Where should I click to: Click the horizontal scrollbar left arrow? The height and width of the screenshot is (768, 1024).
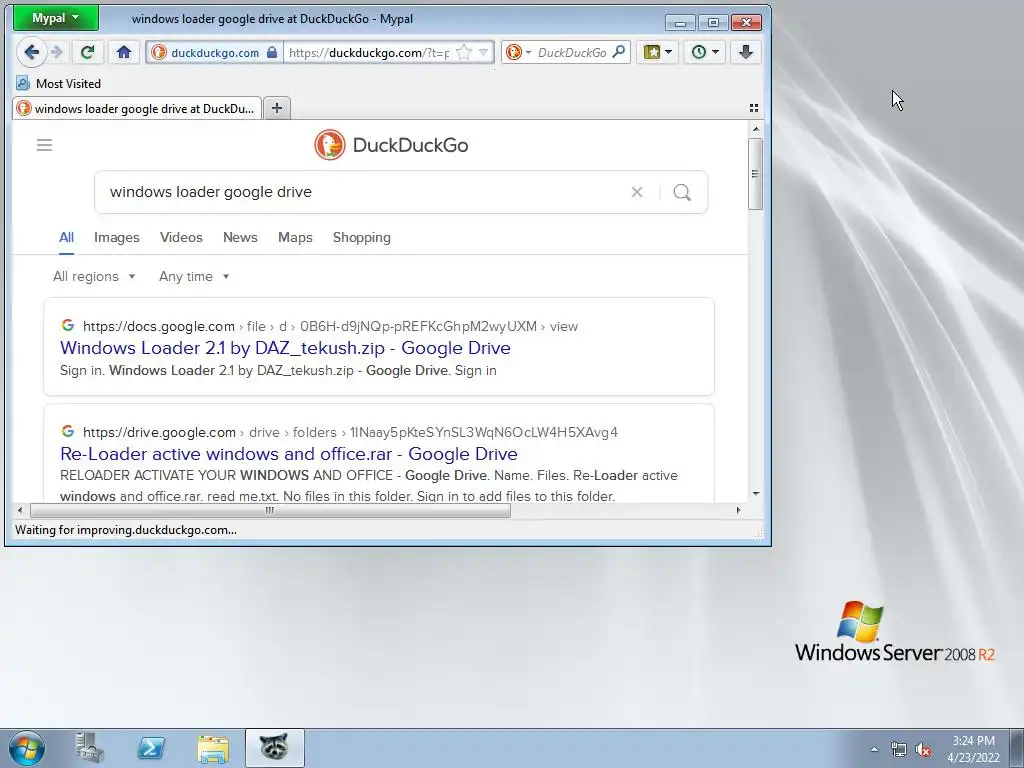click(20, 511)
